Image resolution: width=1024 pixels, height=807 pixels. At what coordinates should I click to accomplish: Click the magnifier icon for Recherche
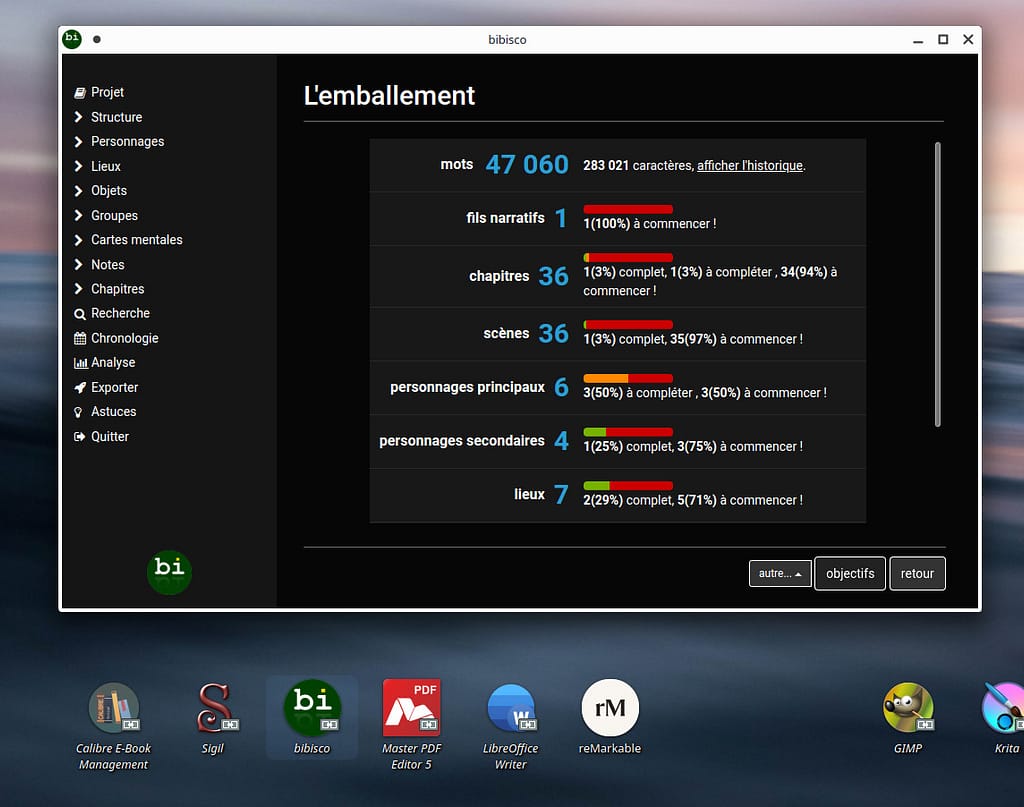pyautogui.click(x=80, y=314)
